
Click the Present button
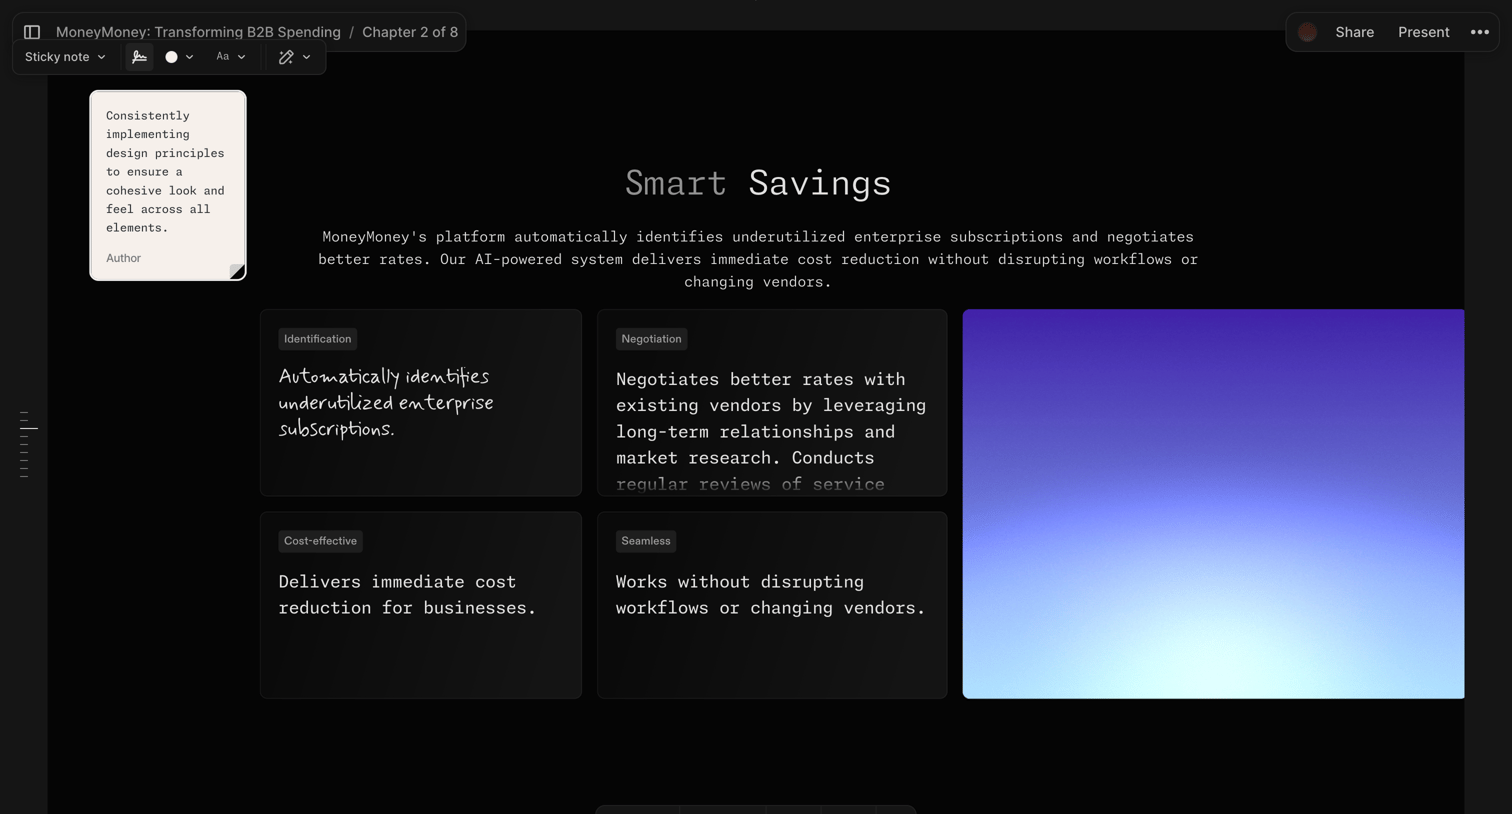click(x=1423, y=32)
